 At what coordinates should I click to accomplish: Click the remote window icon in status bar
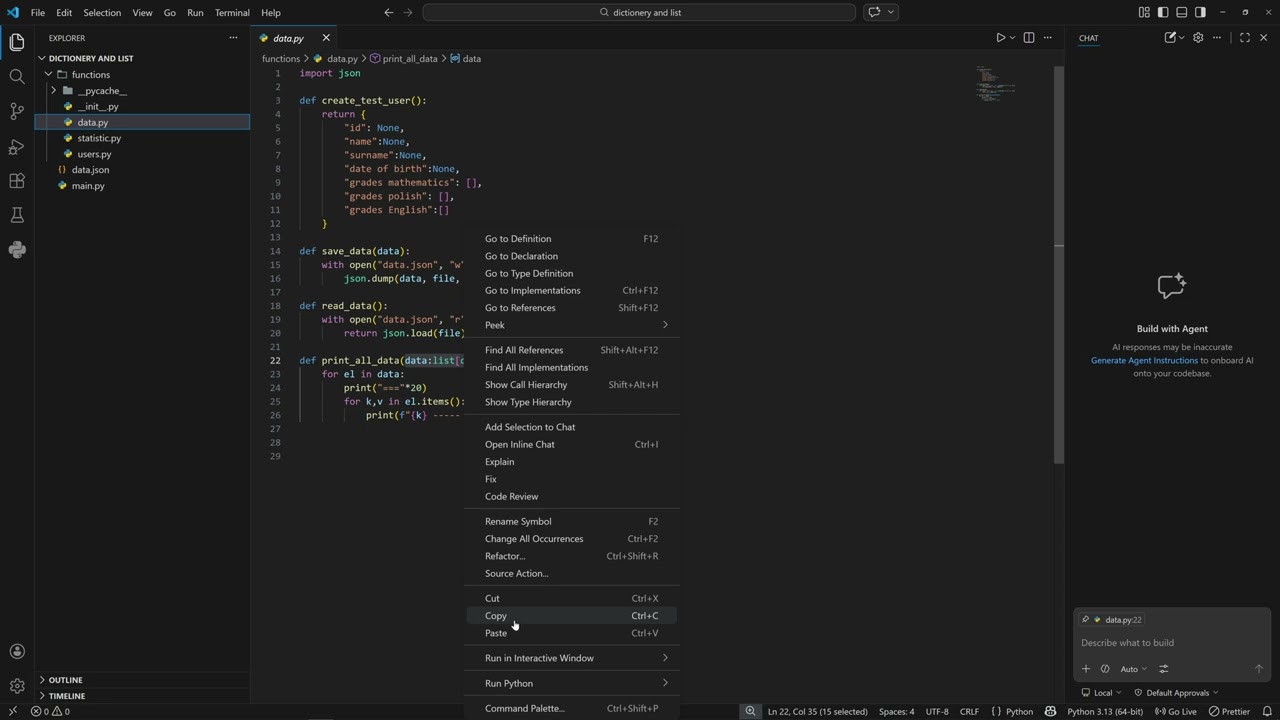[x=13, y=712]
